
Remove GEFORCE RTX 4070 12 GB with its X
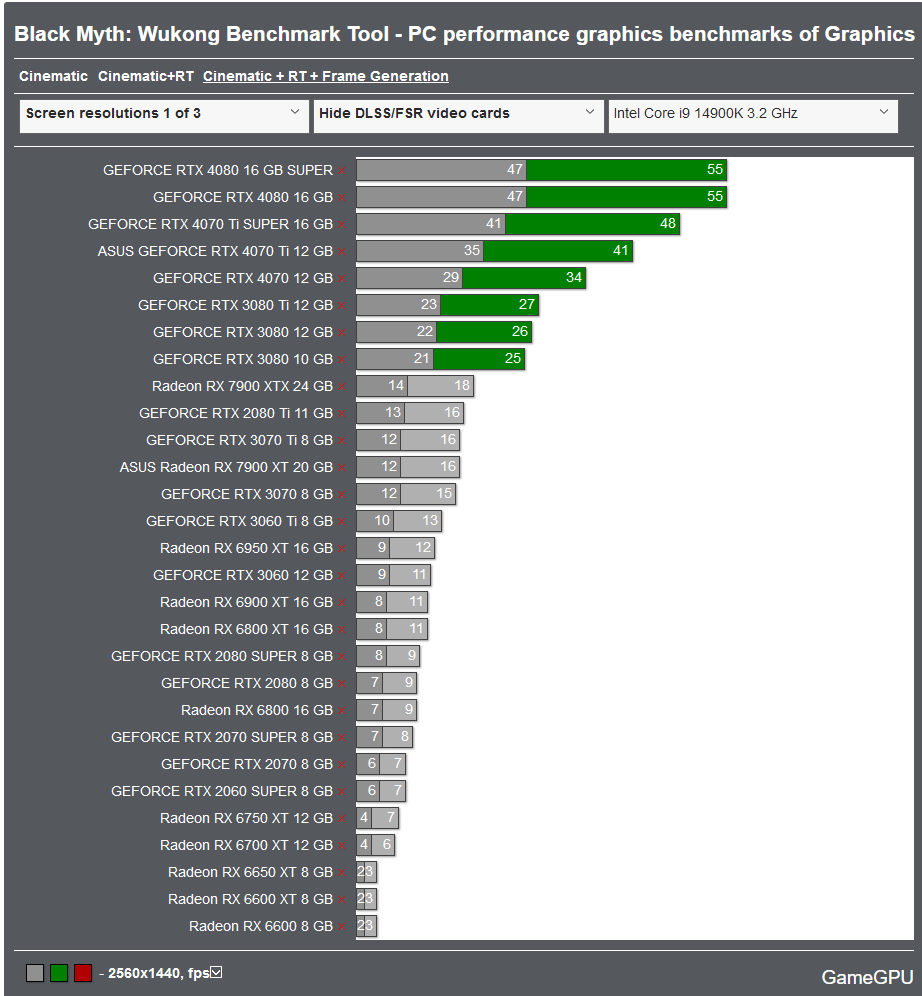coord(342,279)
